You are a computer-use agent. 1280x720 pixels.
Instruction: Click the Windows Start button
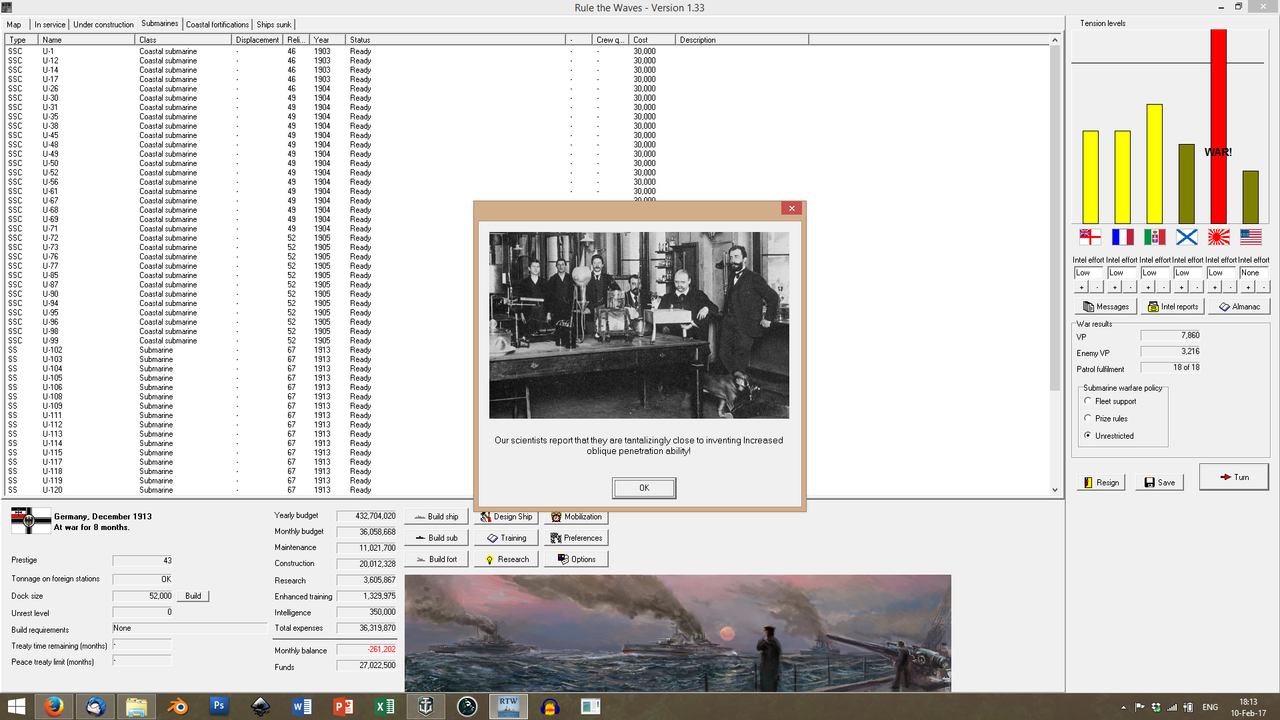pos(14,706)
